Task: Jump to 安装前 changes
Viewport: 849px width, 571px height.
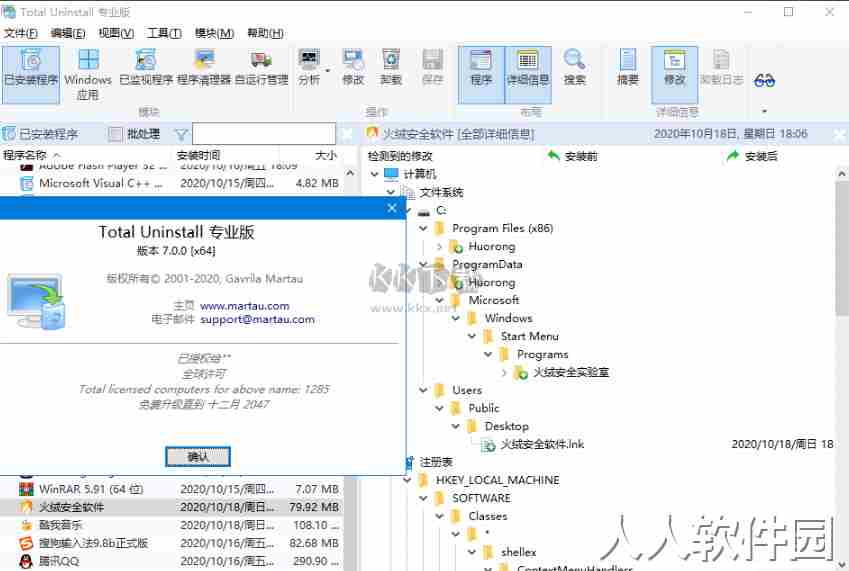Action: [573, 156]
